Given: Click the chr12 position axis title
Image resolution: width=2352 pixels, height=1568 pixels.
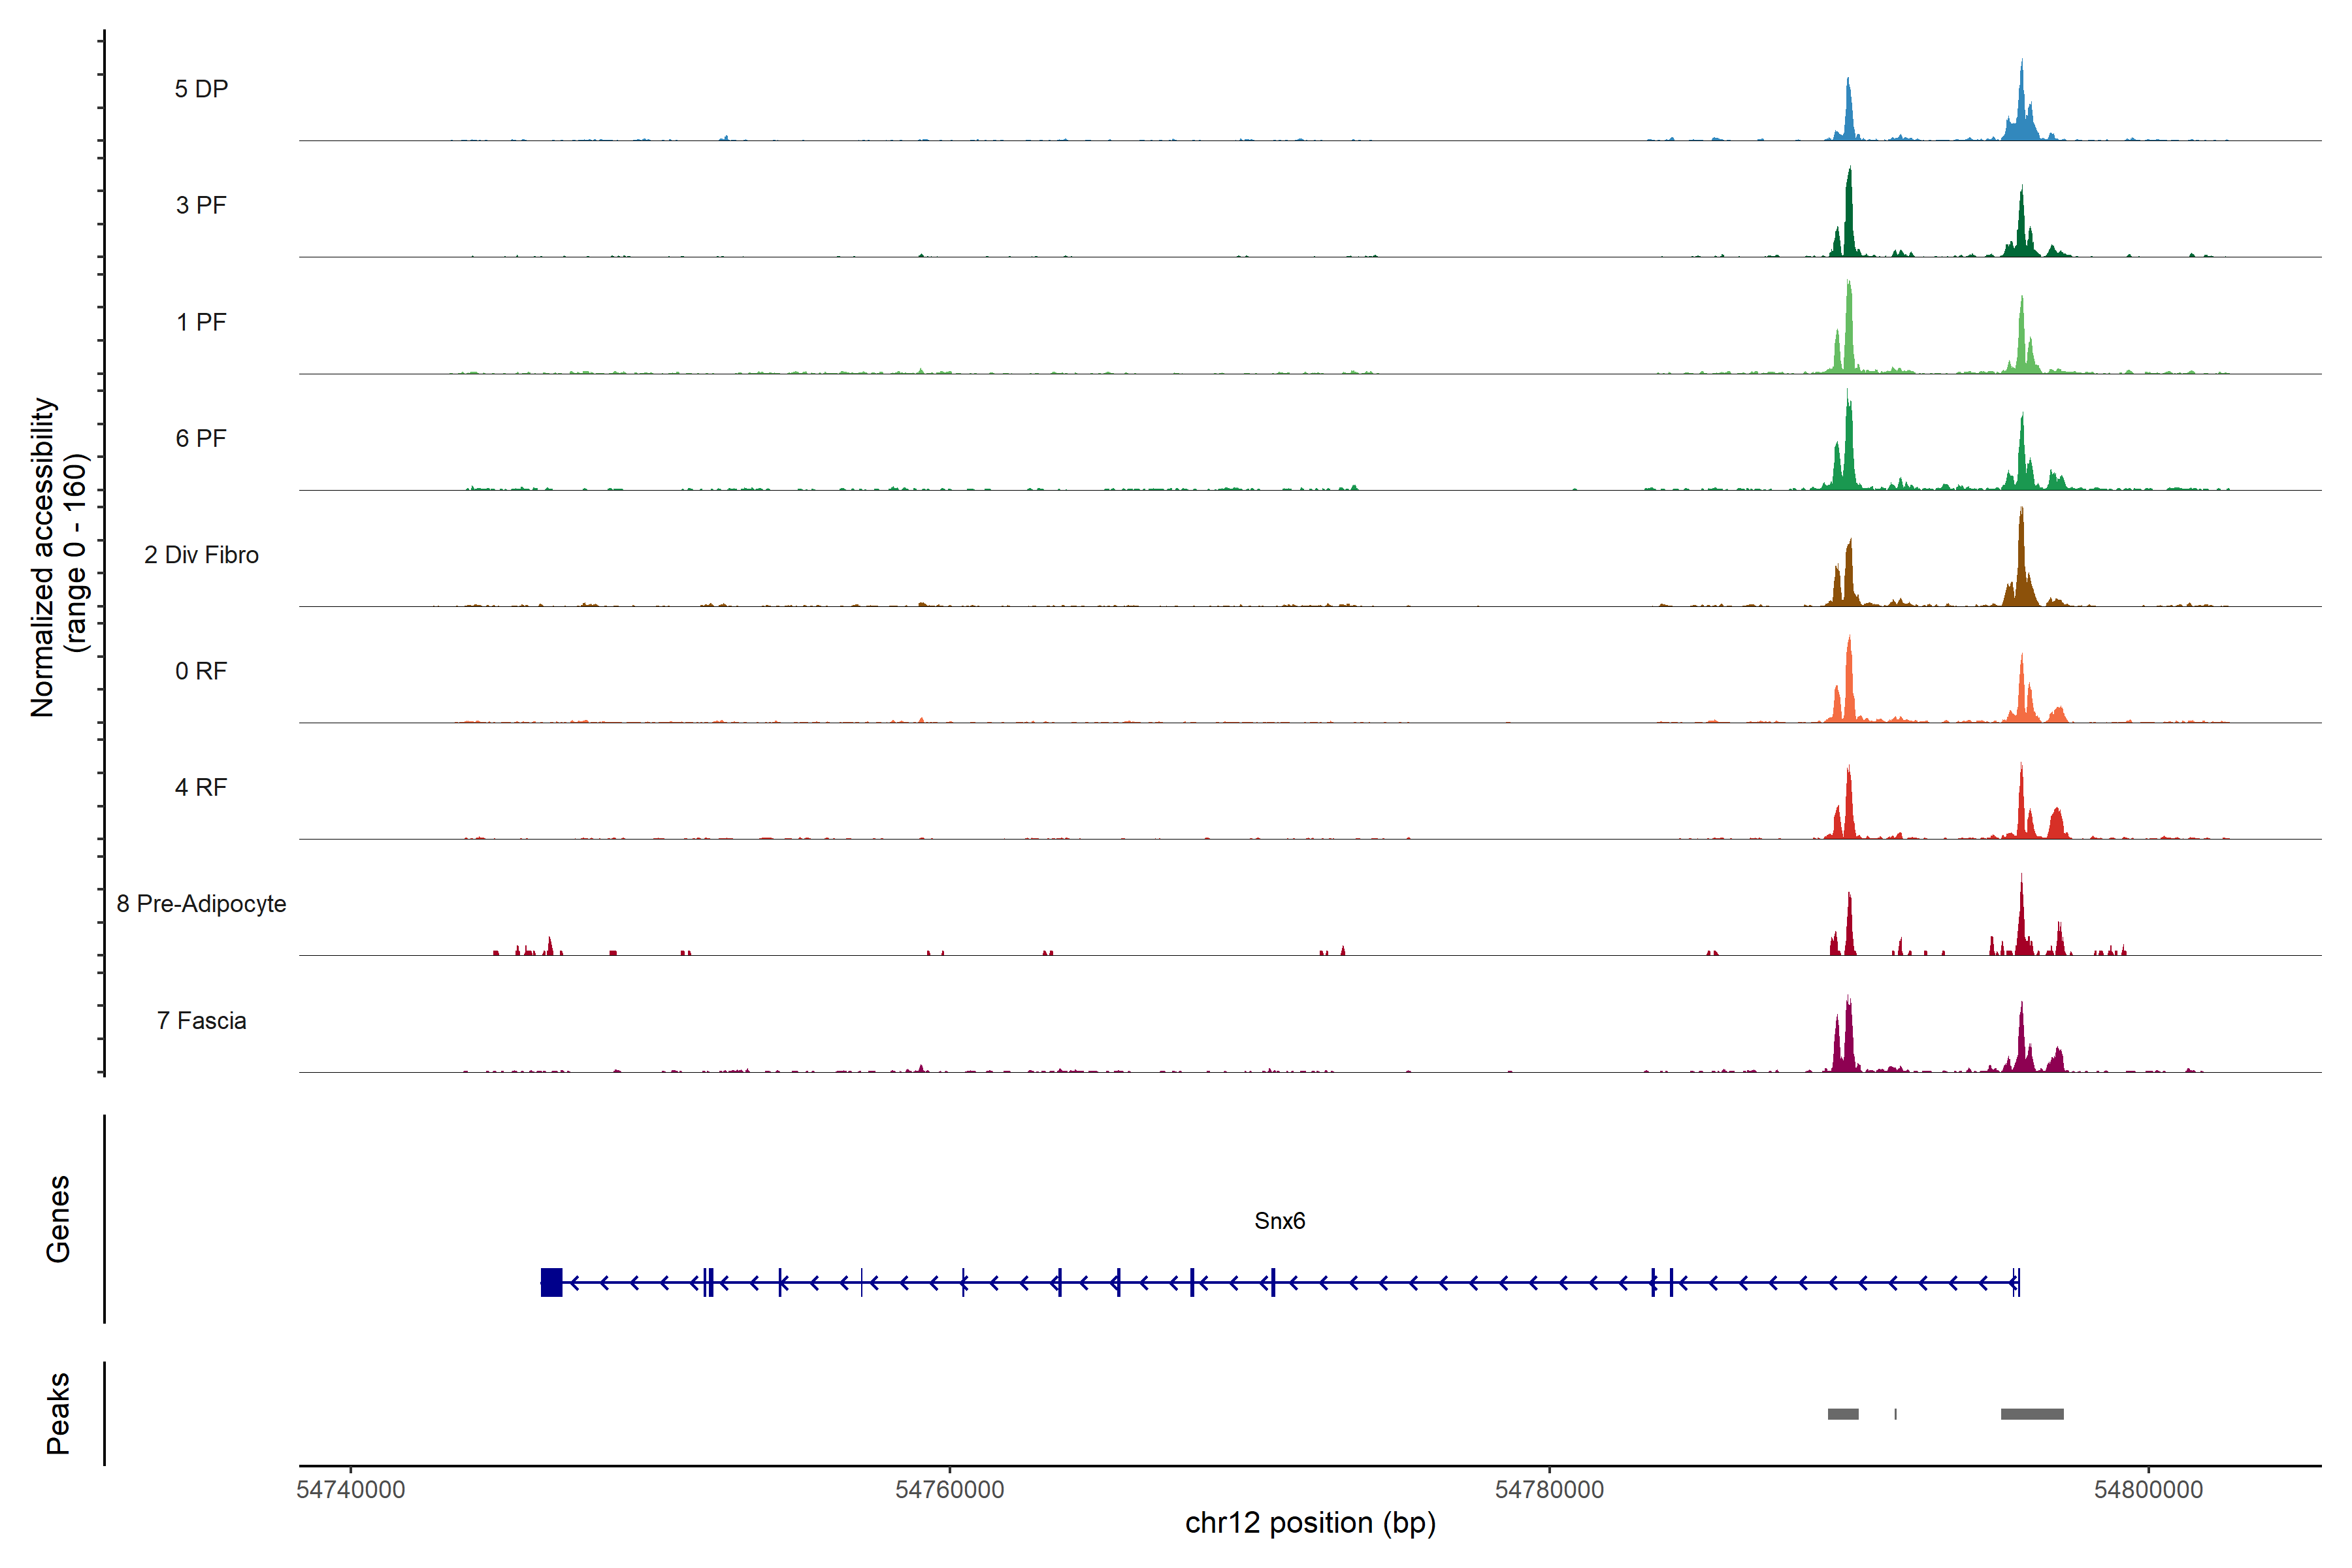Looking at the screenshot, I should [1310, 1523].
